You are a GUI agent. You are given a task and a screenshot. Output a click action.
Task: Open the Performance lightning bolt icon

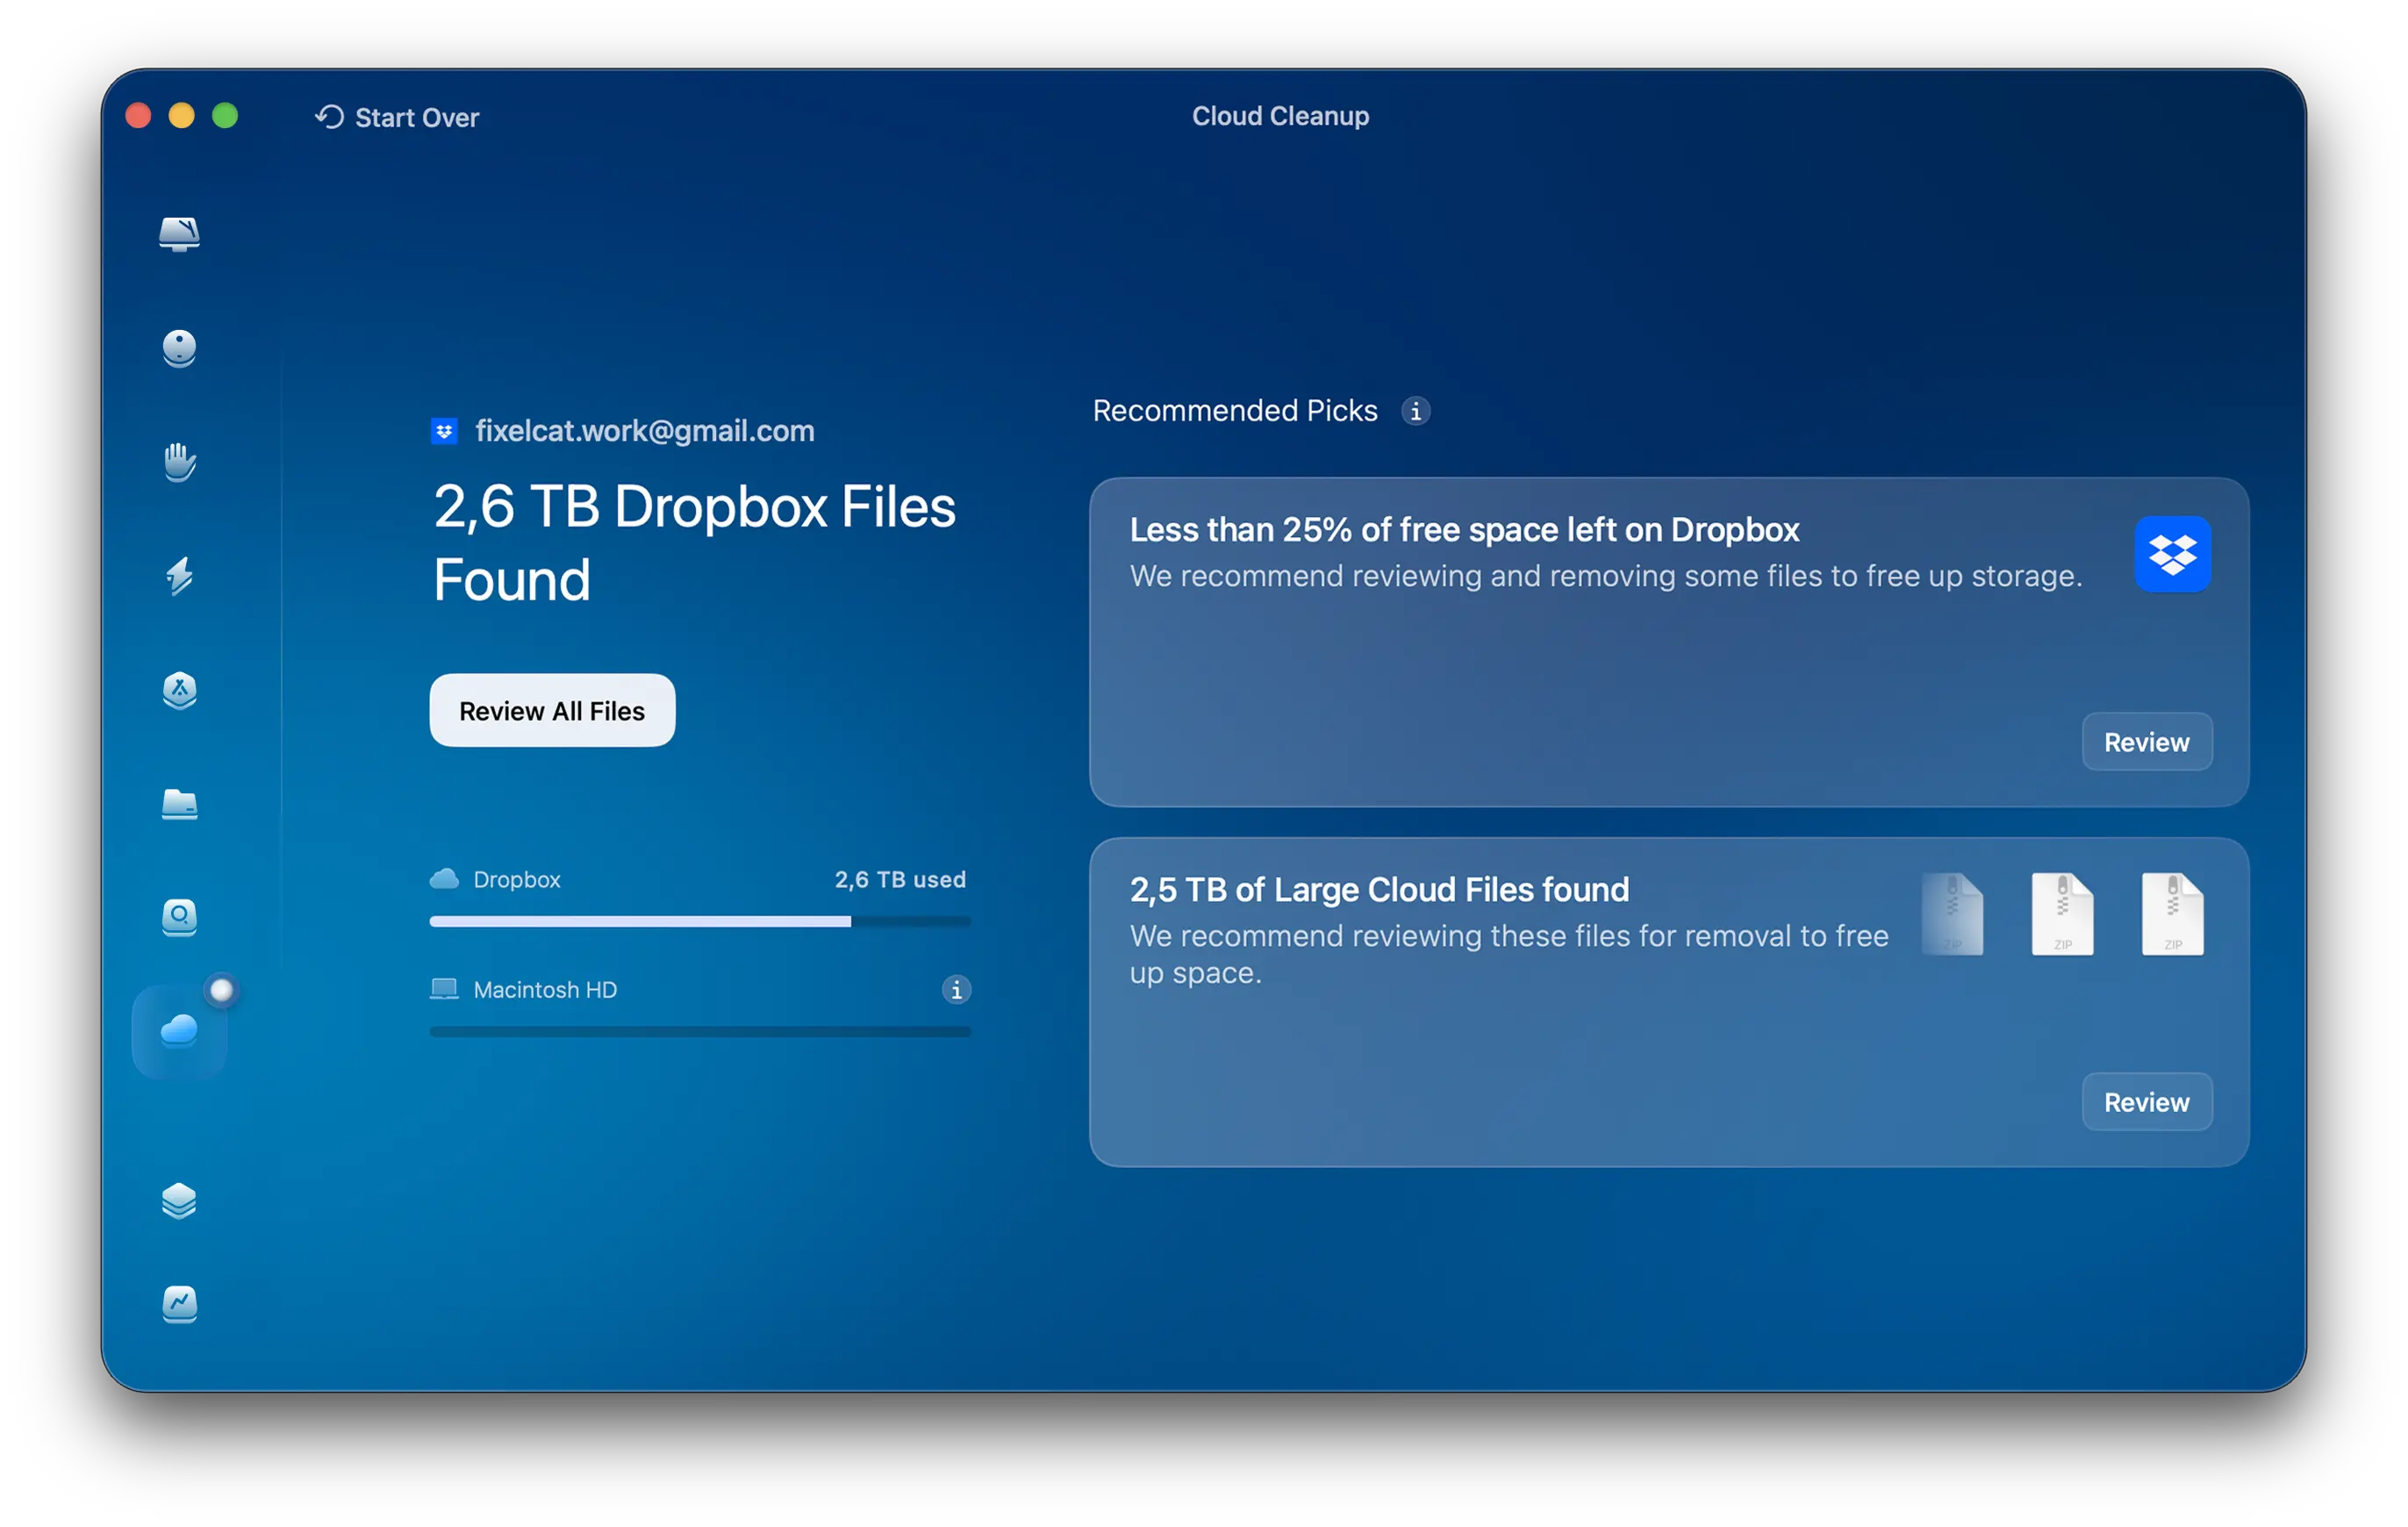click(x=179, y=576)
